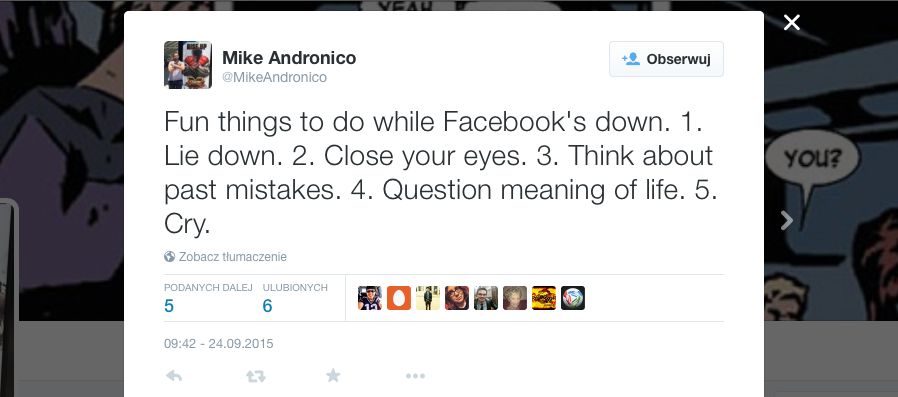Open the more options ellipsis menu
The image size is (898, 397).
pyautogui.click(x=415, y=376)
